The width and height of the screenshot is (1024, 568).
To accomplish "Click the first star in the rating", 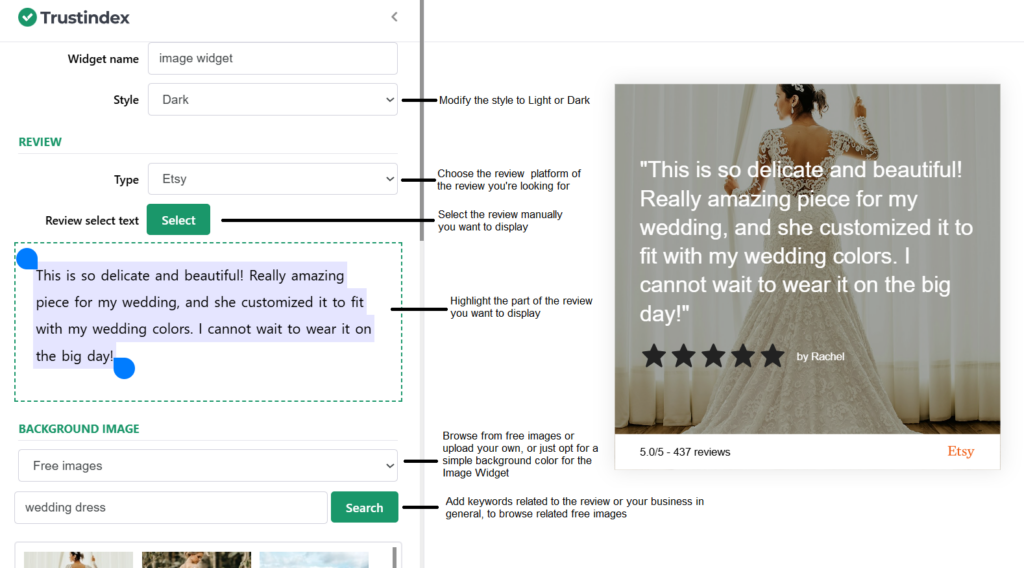I will (x=654, y=356).
